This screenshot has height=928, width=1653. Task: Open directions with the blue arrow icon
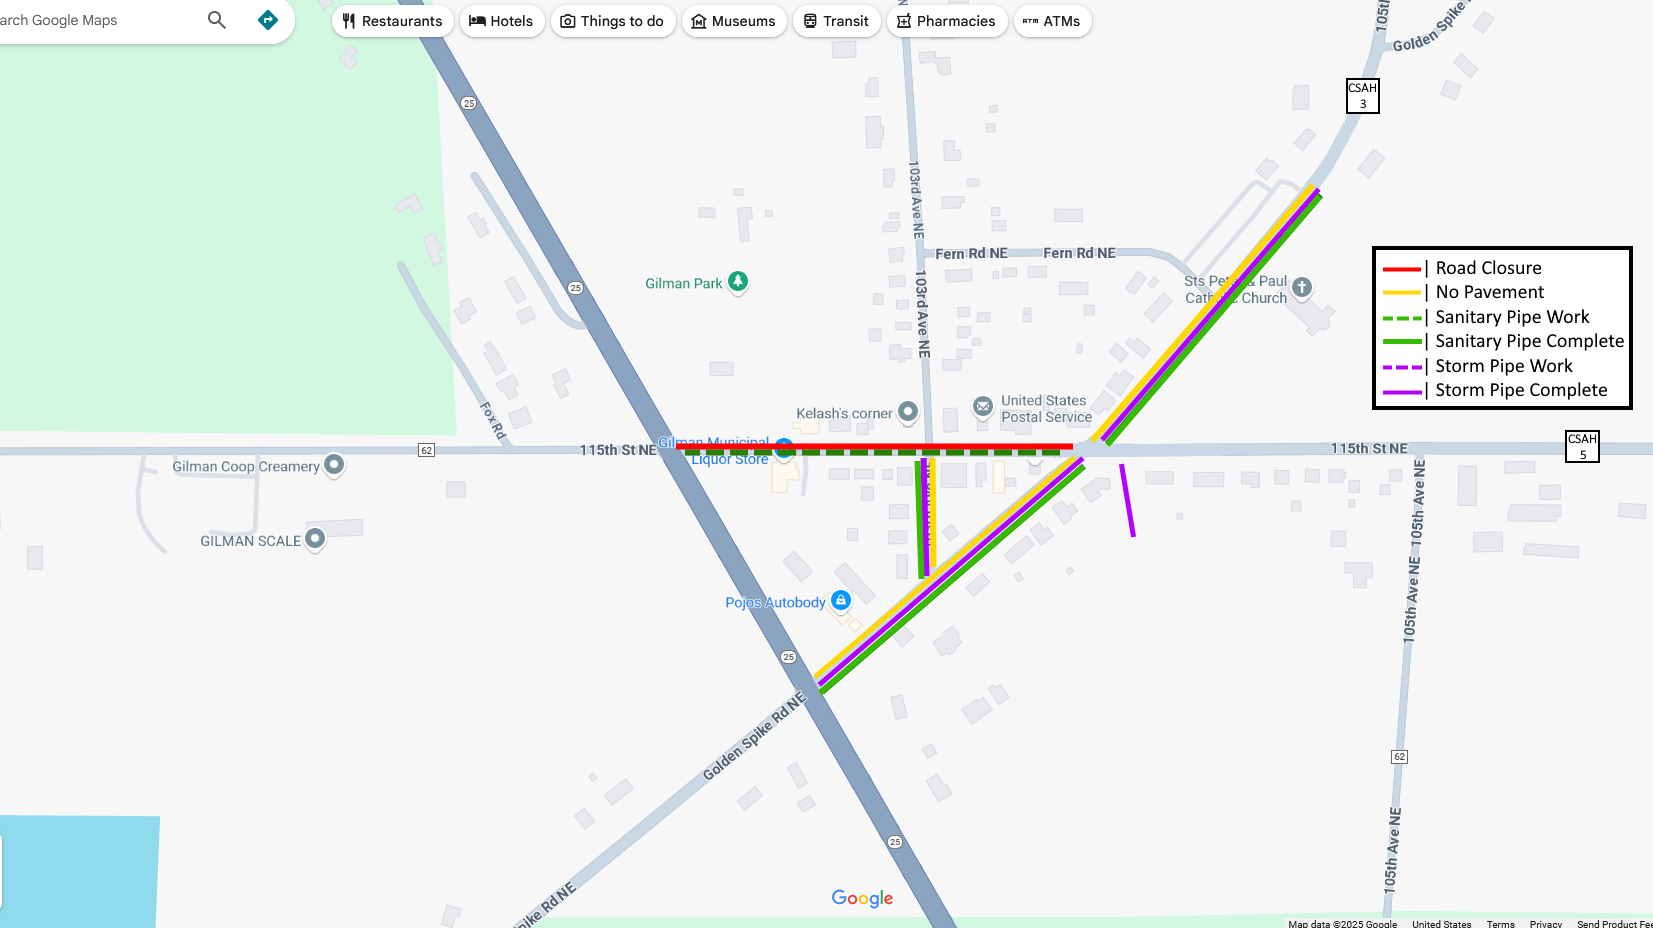[x=268, y=19]
